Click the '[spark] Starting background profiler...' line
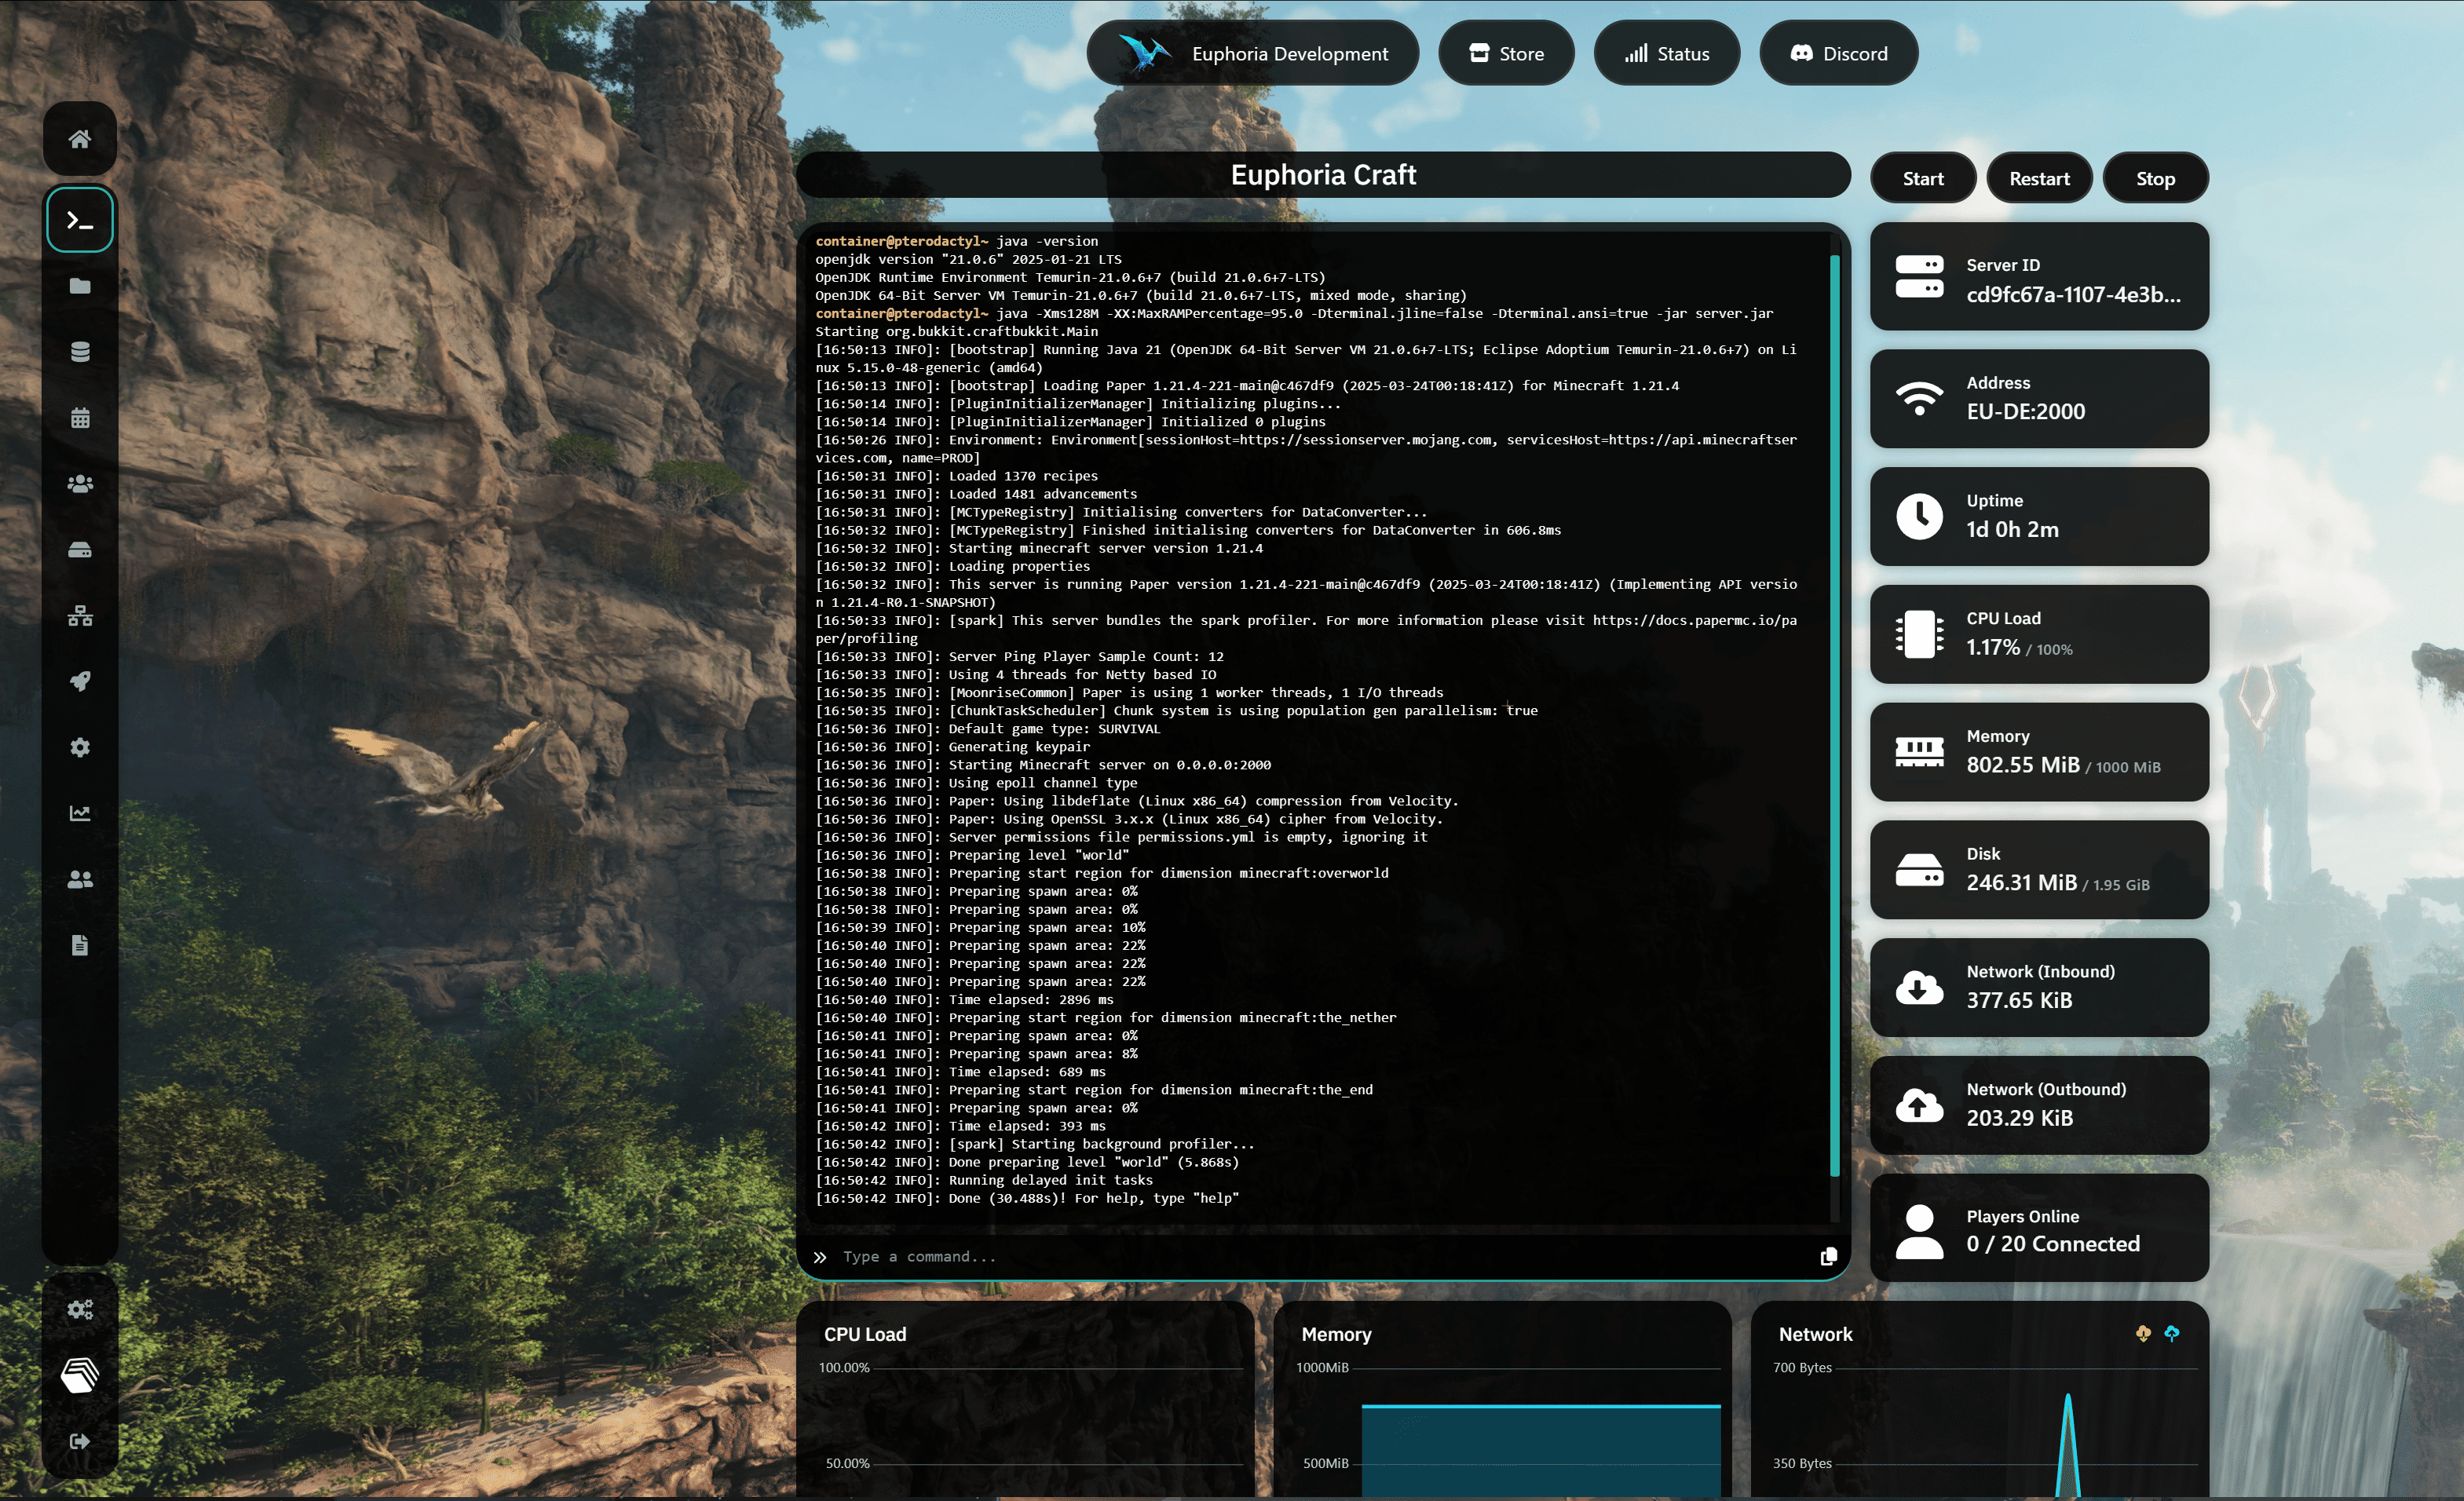The image size is (2464, 1501). [x=1034, y=1144]
